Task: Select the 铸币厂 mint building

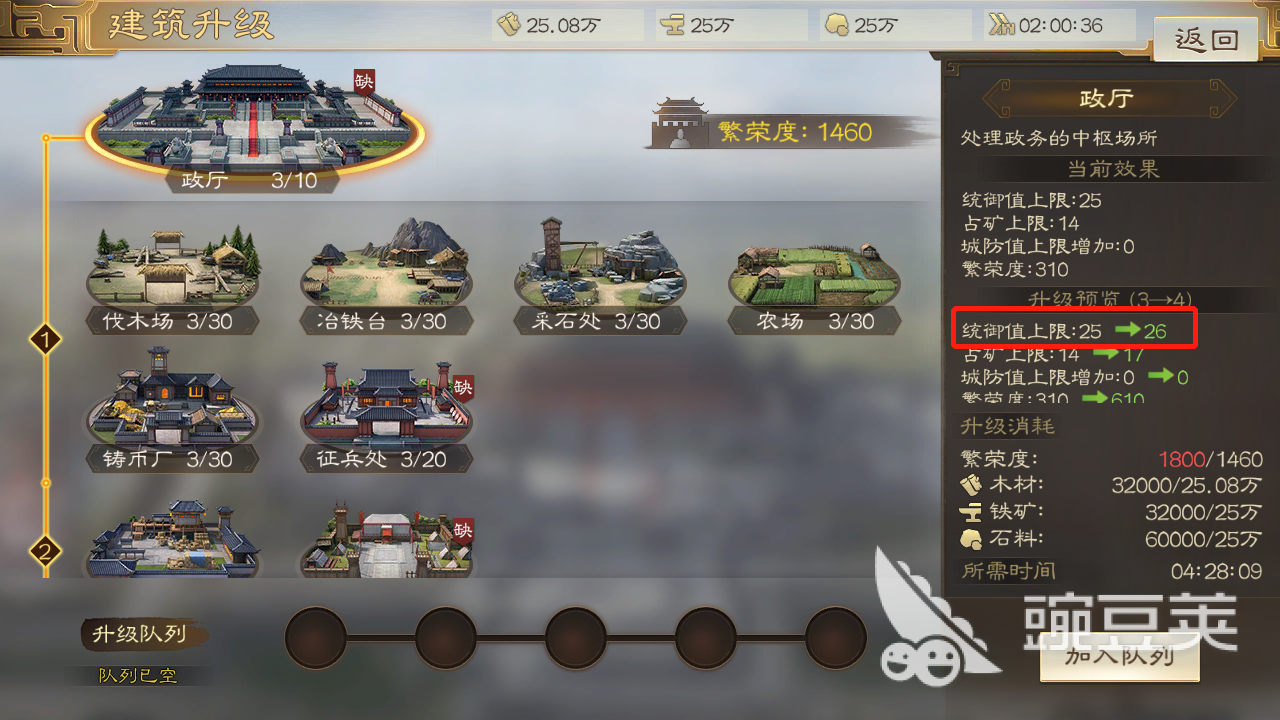Action: [x=172, y=412]
